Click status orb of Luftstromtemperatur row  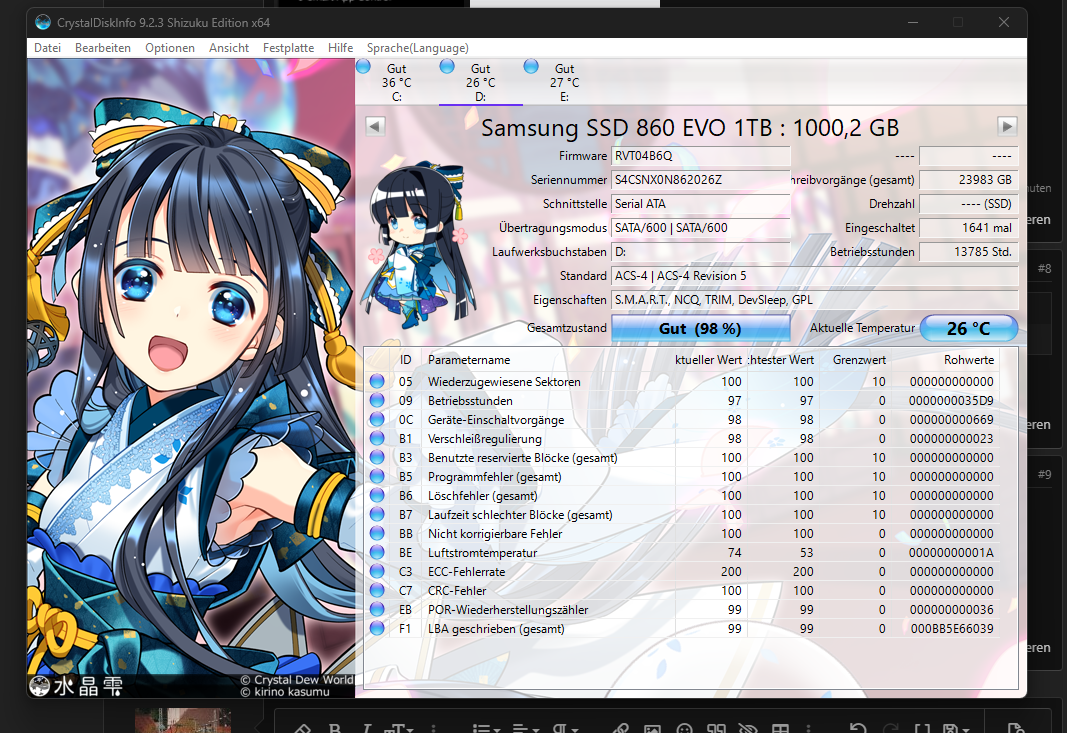(377, 553)
